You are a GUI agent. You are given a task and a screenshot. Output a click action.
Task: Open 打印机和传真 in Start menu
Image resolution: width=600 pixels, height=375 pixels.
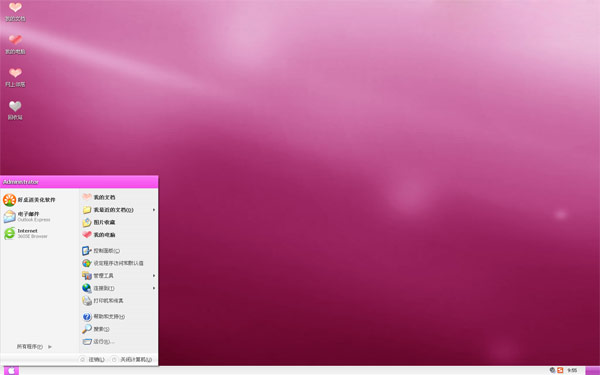(x=103, y=301)
